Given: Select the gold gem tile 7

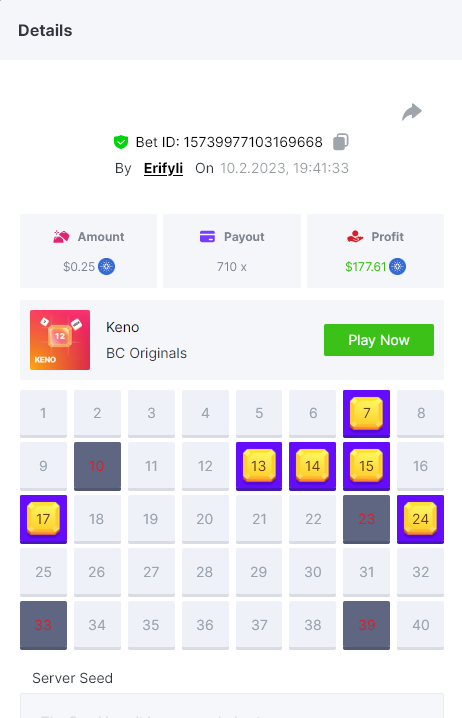Looking at the screenshot, I should pyautogui.click(x=366, y=413).
